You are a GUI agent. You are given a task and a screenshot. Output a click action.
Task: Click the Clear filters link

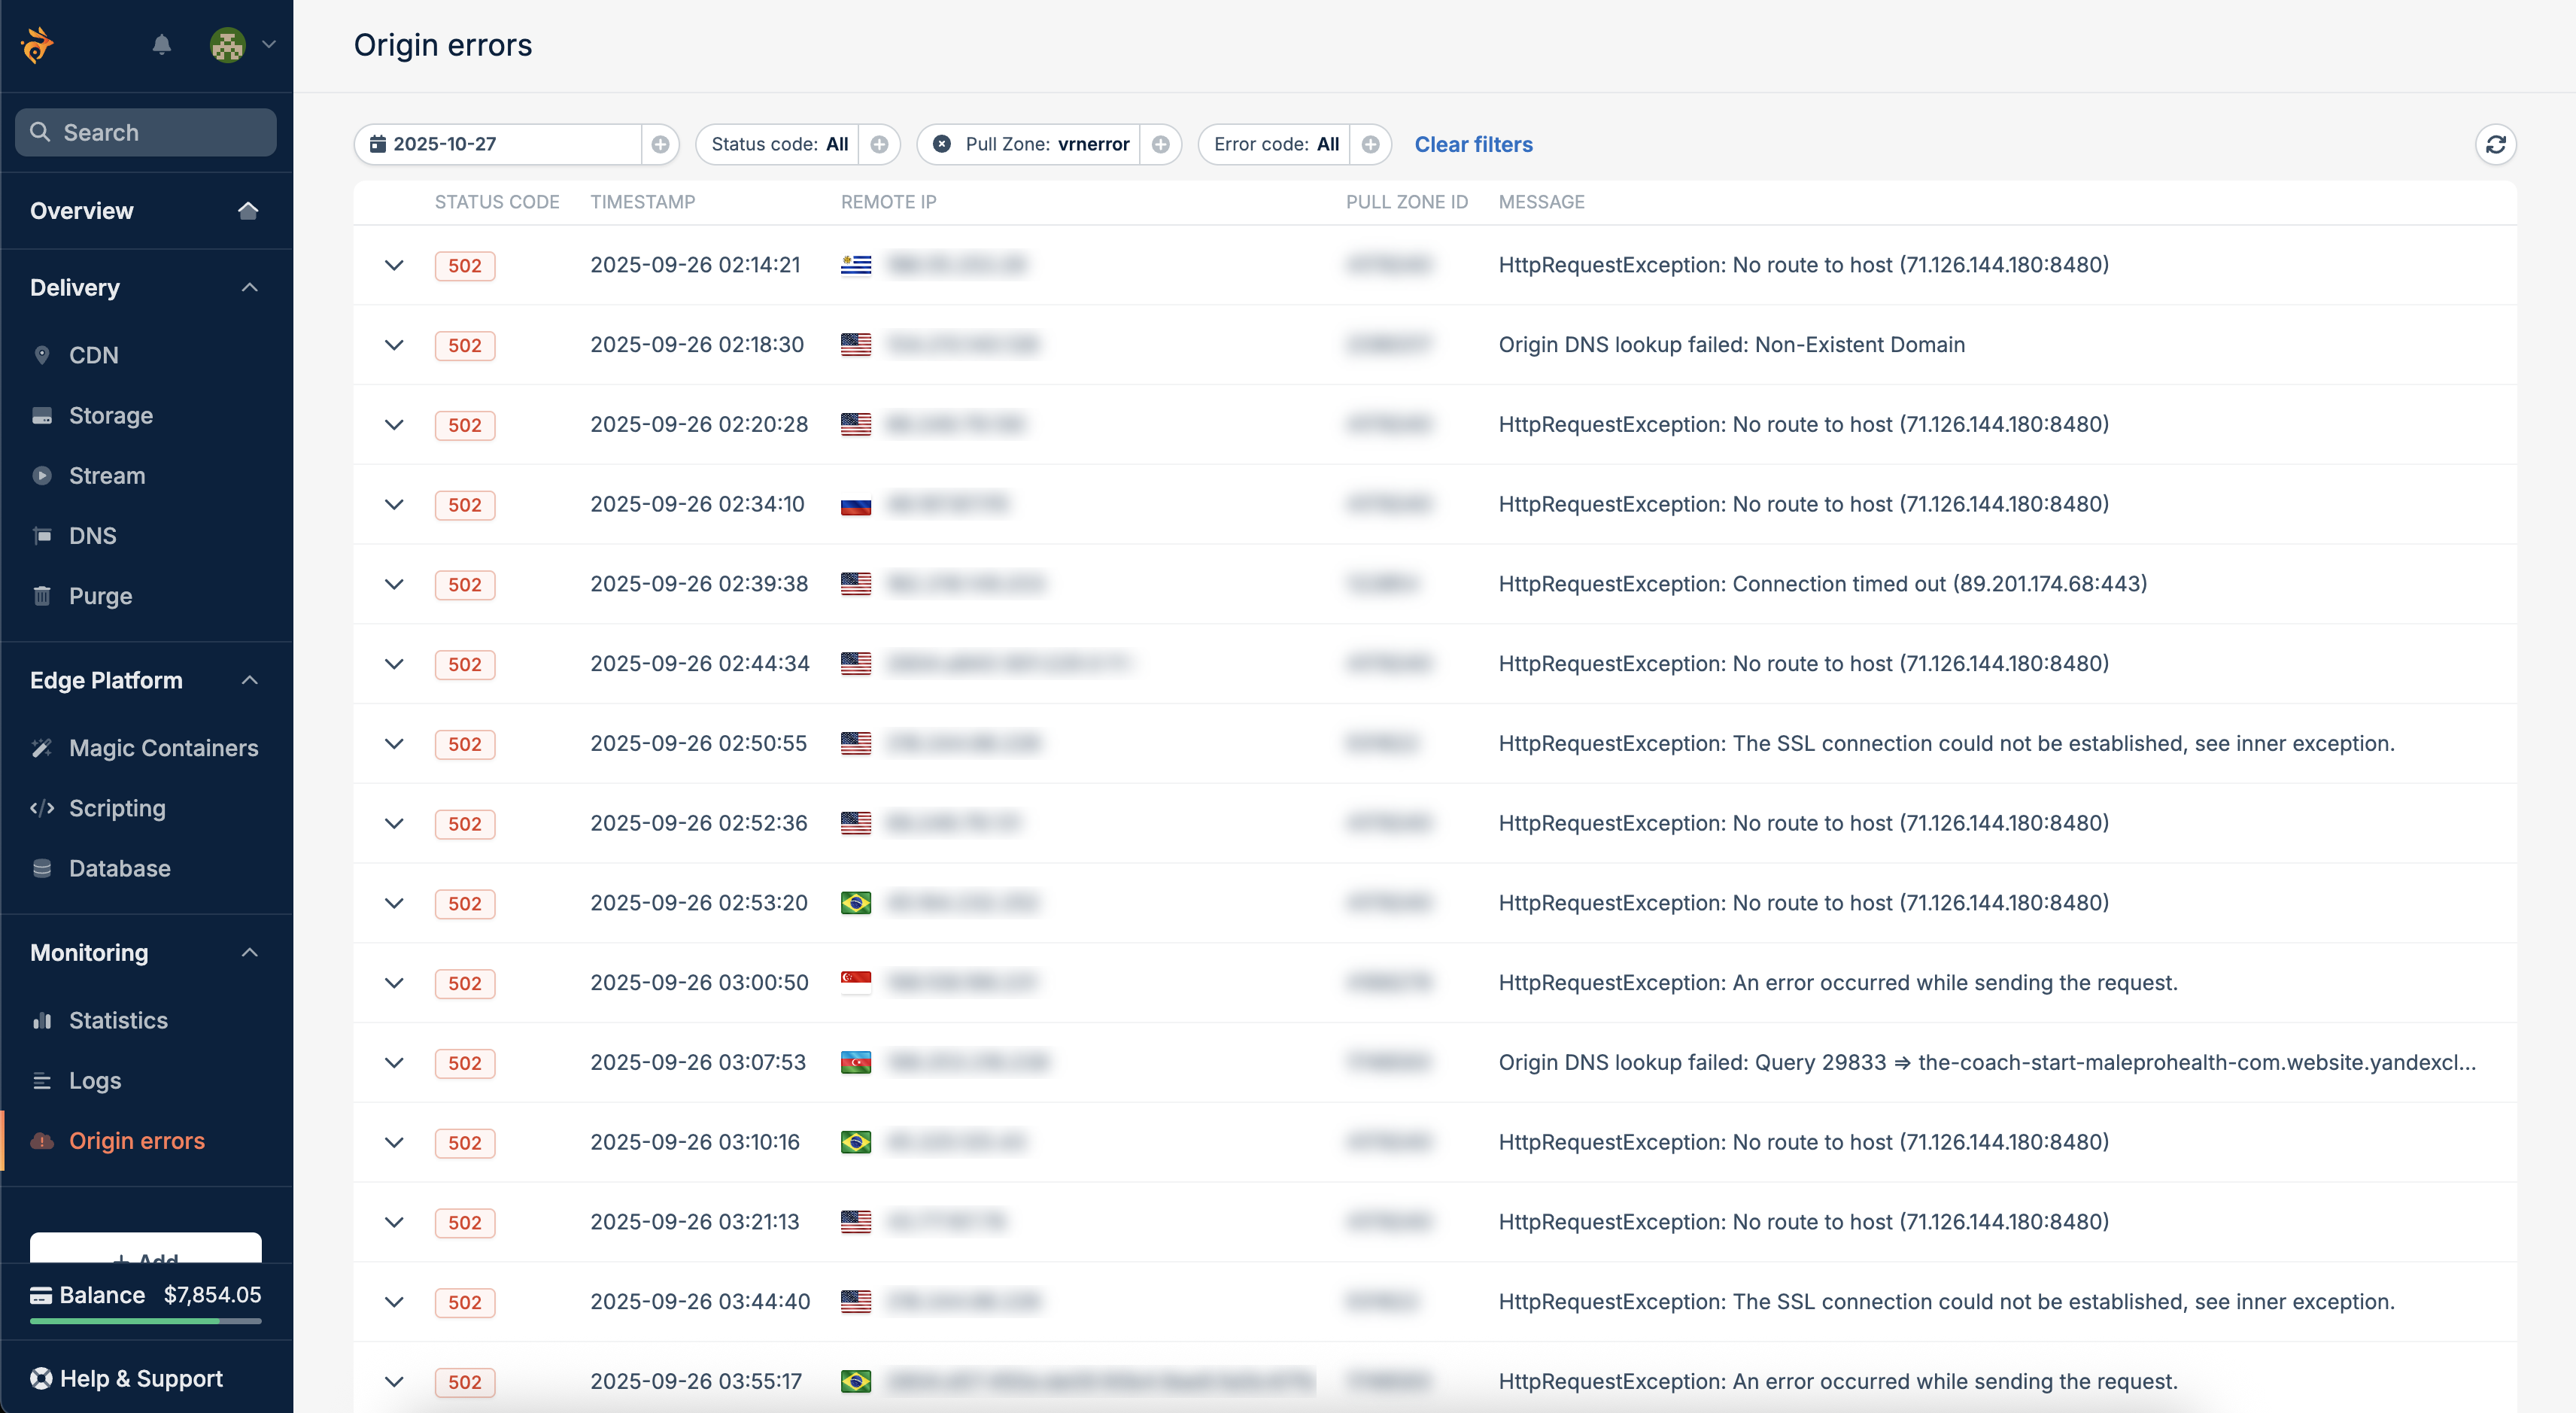(x=1473, y=144)
